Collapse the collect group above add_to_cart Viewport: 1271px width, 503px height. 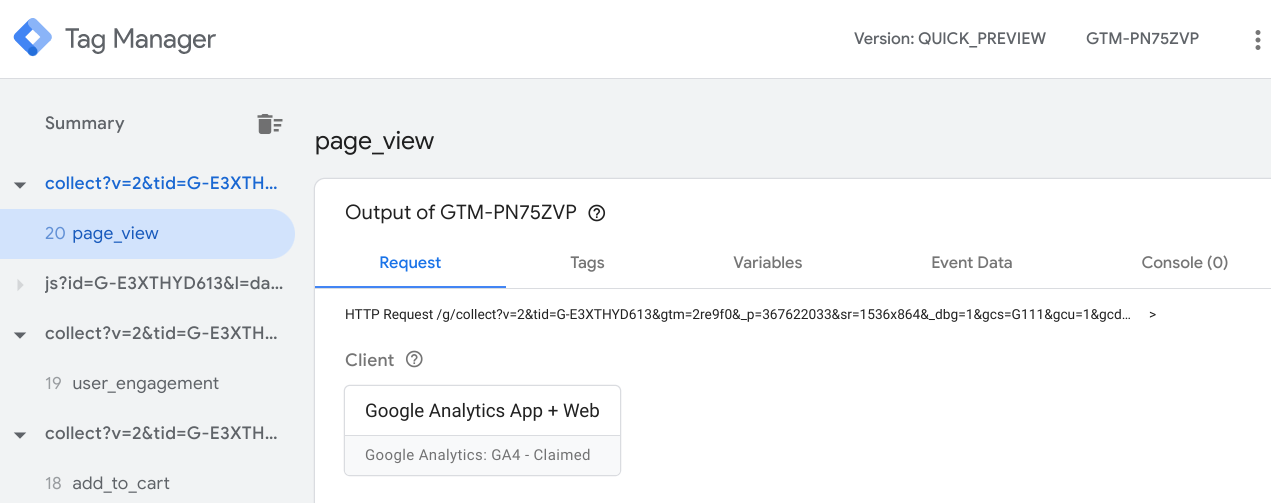(x=20, y=435)
